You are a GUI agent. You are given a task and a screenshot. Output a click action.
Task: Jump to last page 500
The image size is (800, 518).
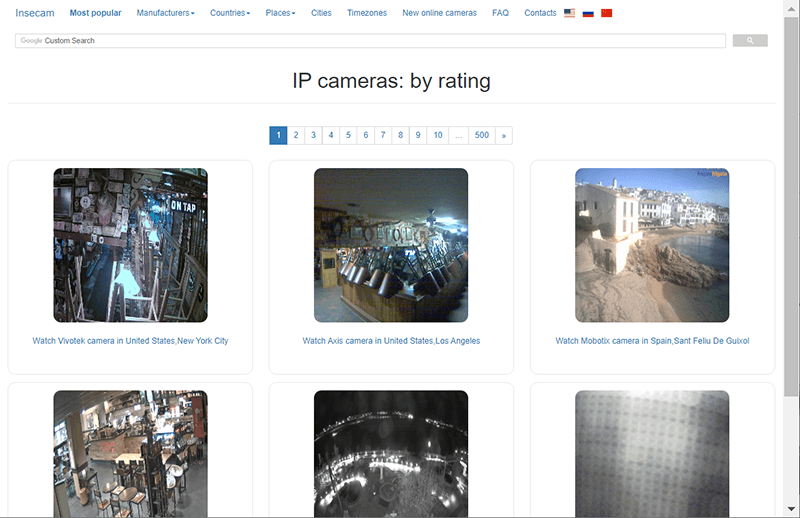(x=482, y=135)
